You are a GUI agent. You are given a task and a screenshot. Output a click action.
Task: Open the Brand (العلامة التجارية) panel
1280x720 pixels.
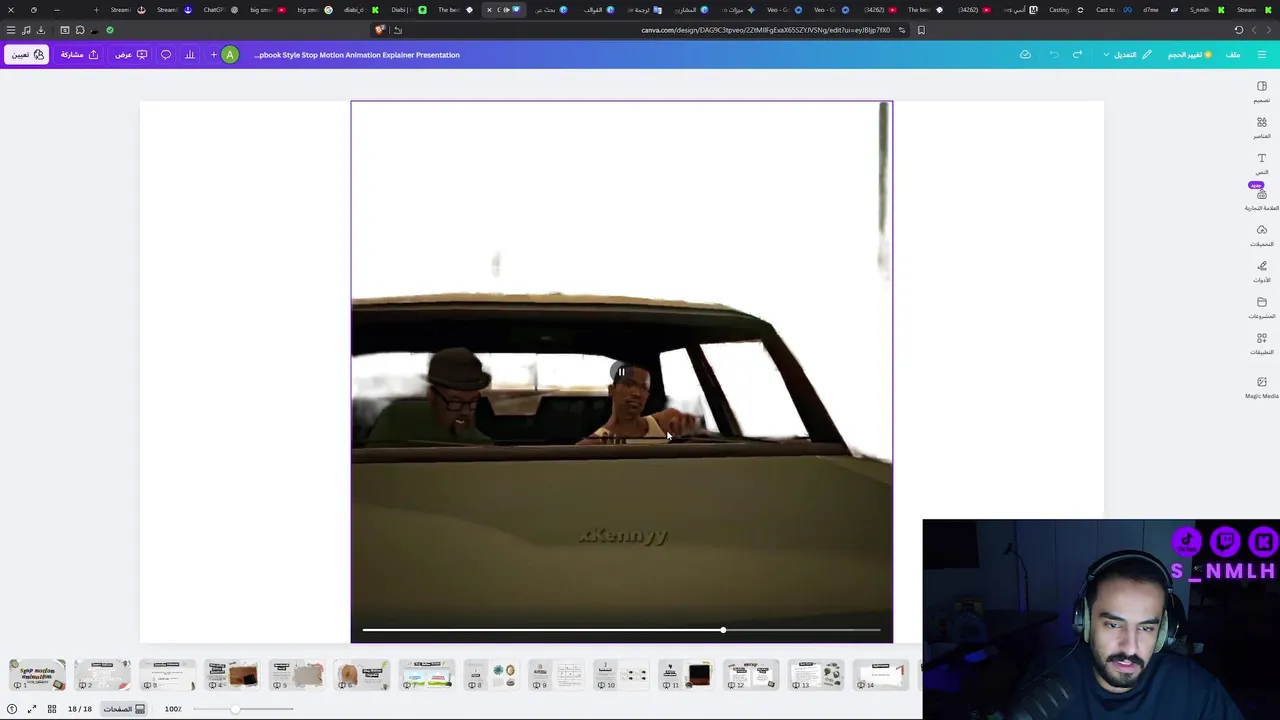[1261, 200]
